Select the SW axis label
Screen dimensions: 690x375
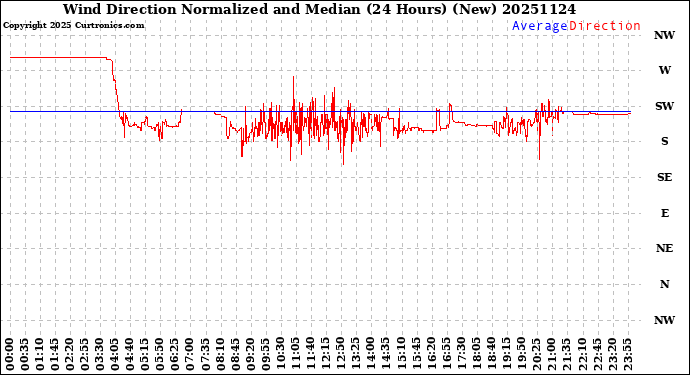pyautogui.click(x=664, y=106)
